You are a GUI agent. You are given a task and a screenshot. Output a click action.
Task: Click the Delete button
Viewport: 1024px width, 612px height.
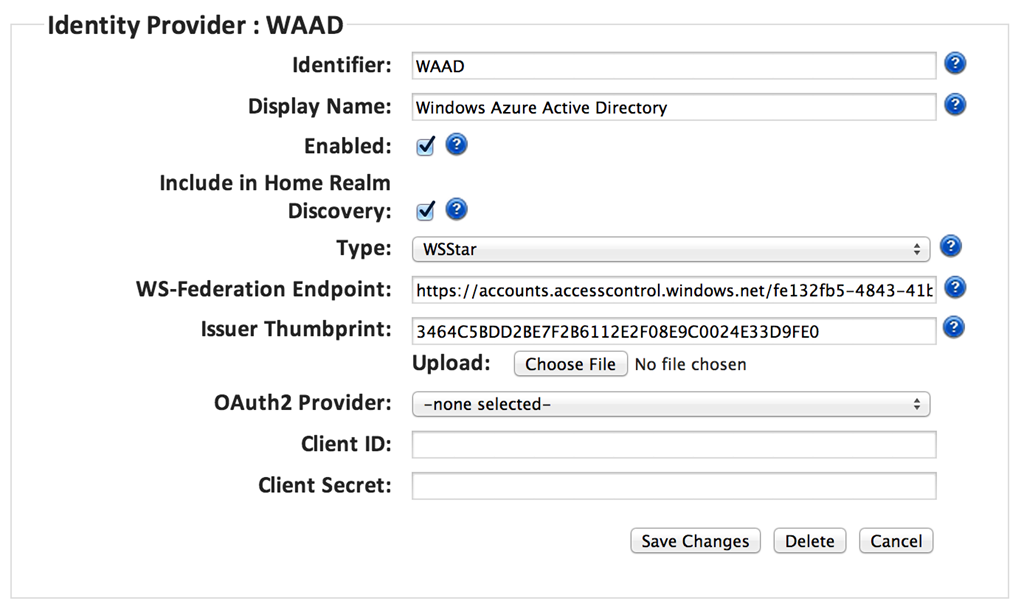tap(809, 541)
